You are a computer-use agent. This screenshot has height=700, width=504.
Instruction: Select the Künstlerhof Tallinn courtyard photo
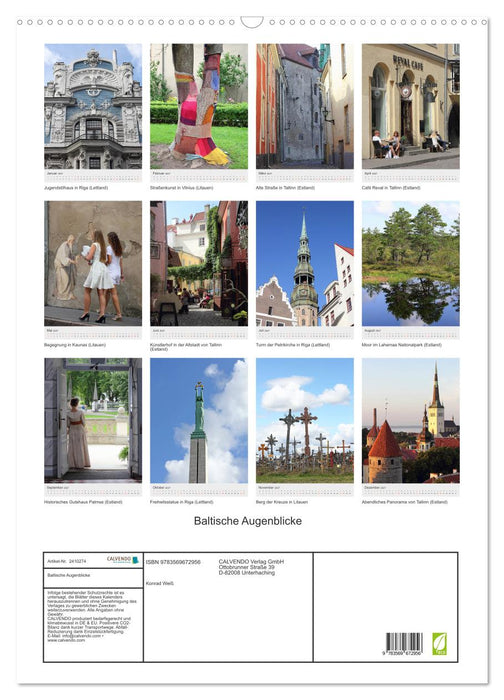[199, 263]
